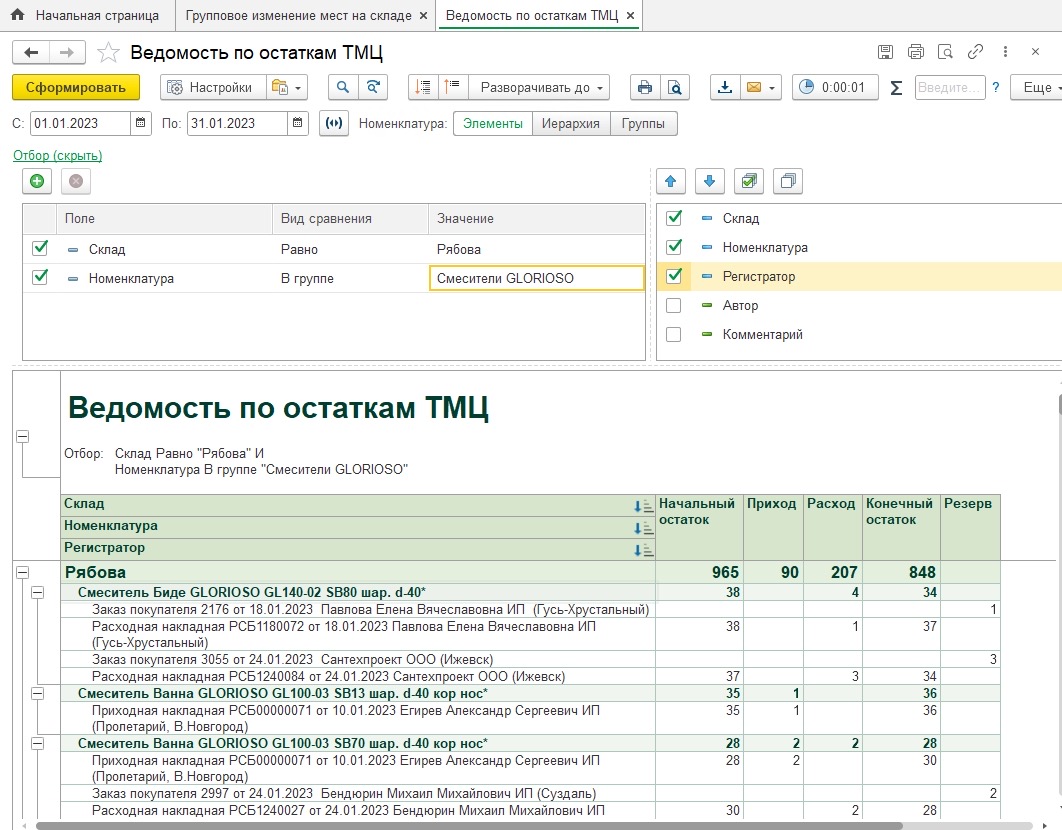Click the sigma sum icon
Viewport: 1062px width, 830px height.
click(x=896, y=88)
